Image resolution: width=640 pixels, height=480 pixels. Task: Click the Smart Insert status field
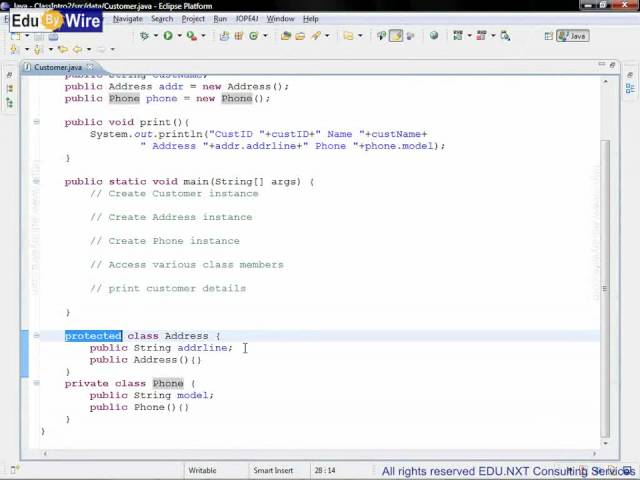(x=273, y=471)
